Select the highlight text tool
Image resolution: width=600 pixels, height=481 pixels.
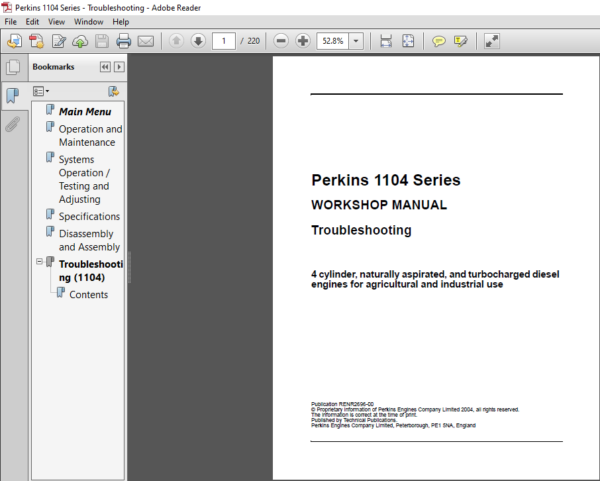click(x=460, y=41)
